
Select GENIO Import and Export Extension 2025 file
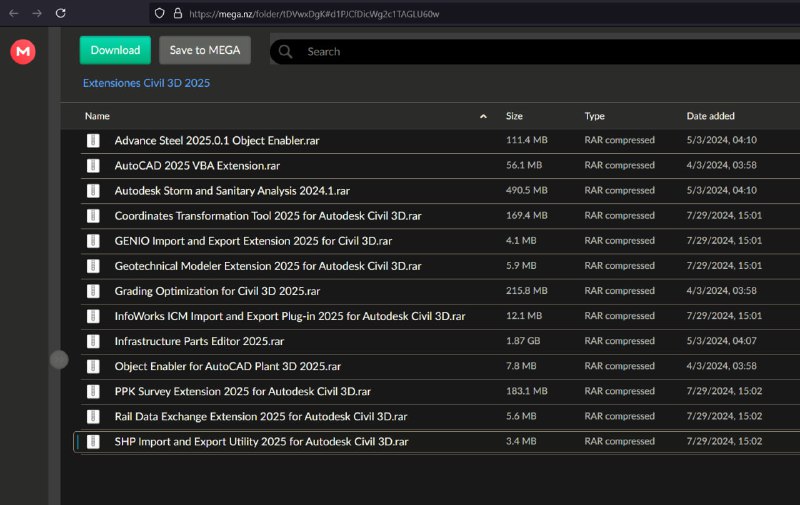(x=253, y=241)
